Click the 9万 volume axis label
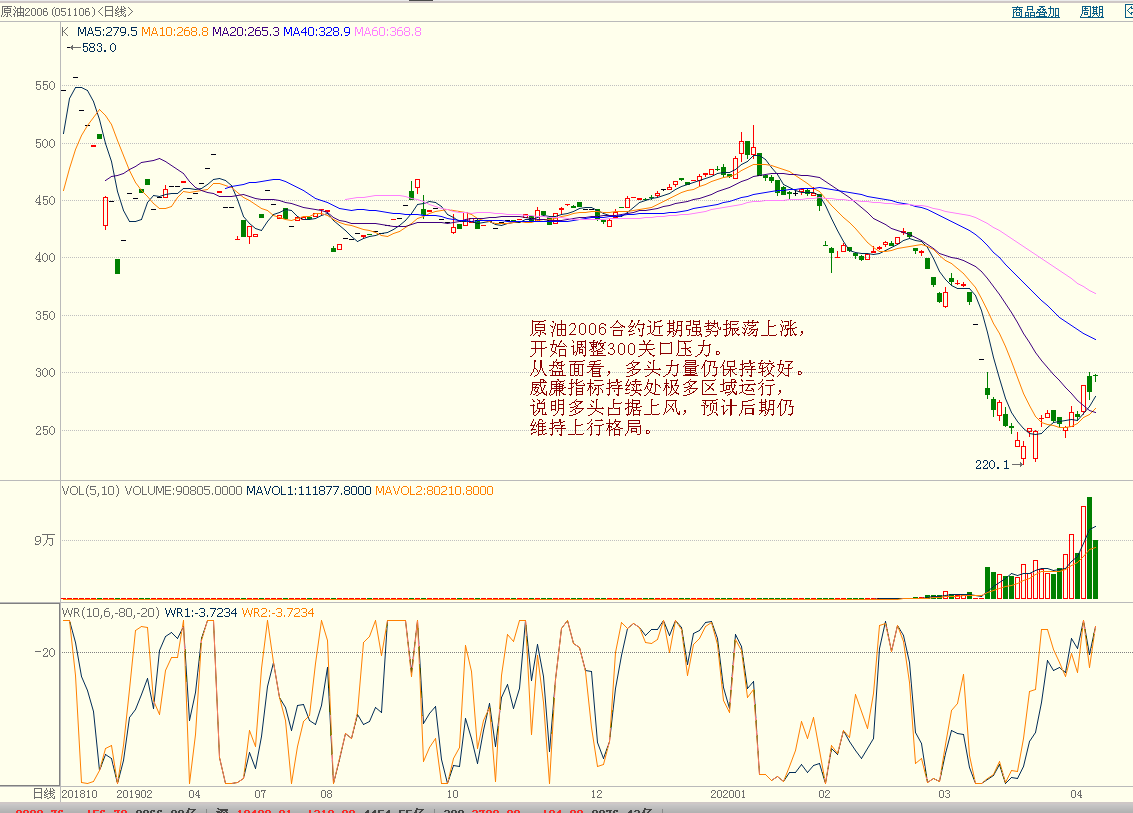 click(44, 541)
